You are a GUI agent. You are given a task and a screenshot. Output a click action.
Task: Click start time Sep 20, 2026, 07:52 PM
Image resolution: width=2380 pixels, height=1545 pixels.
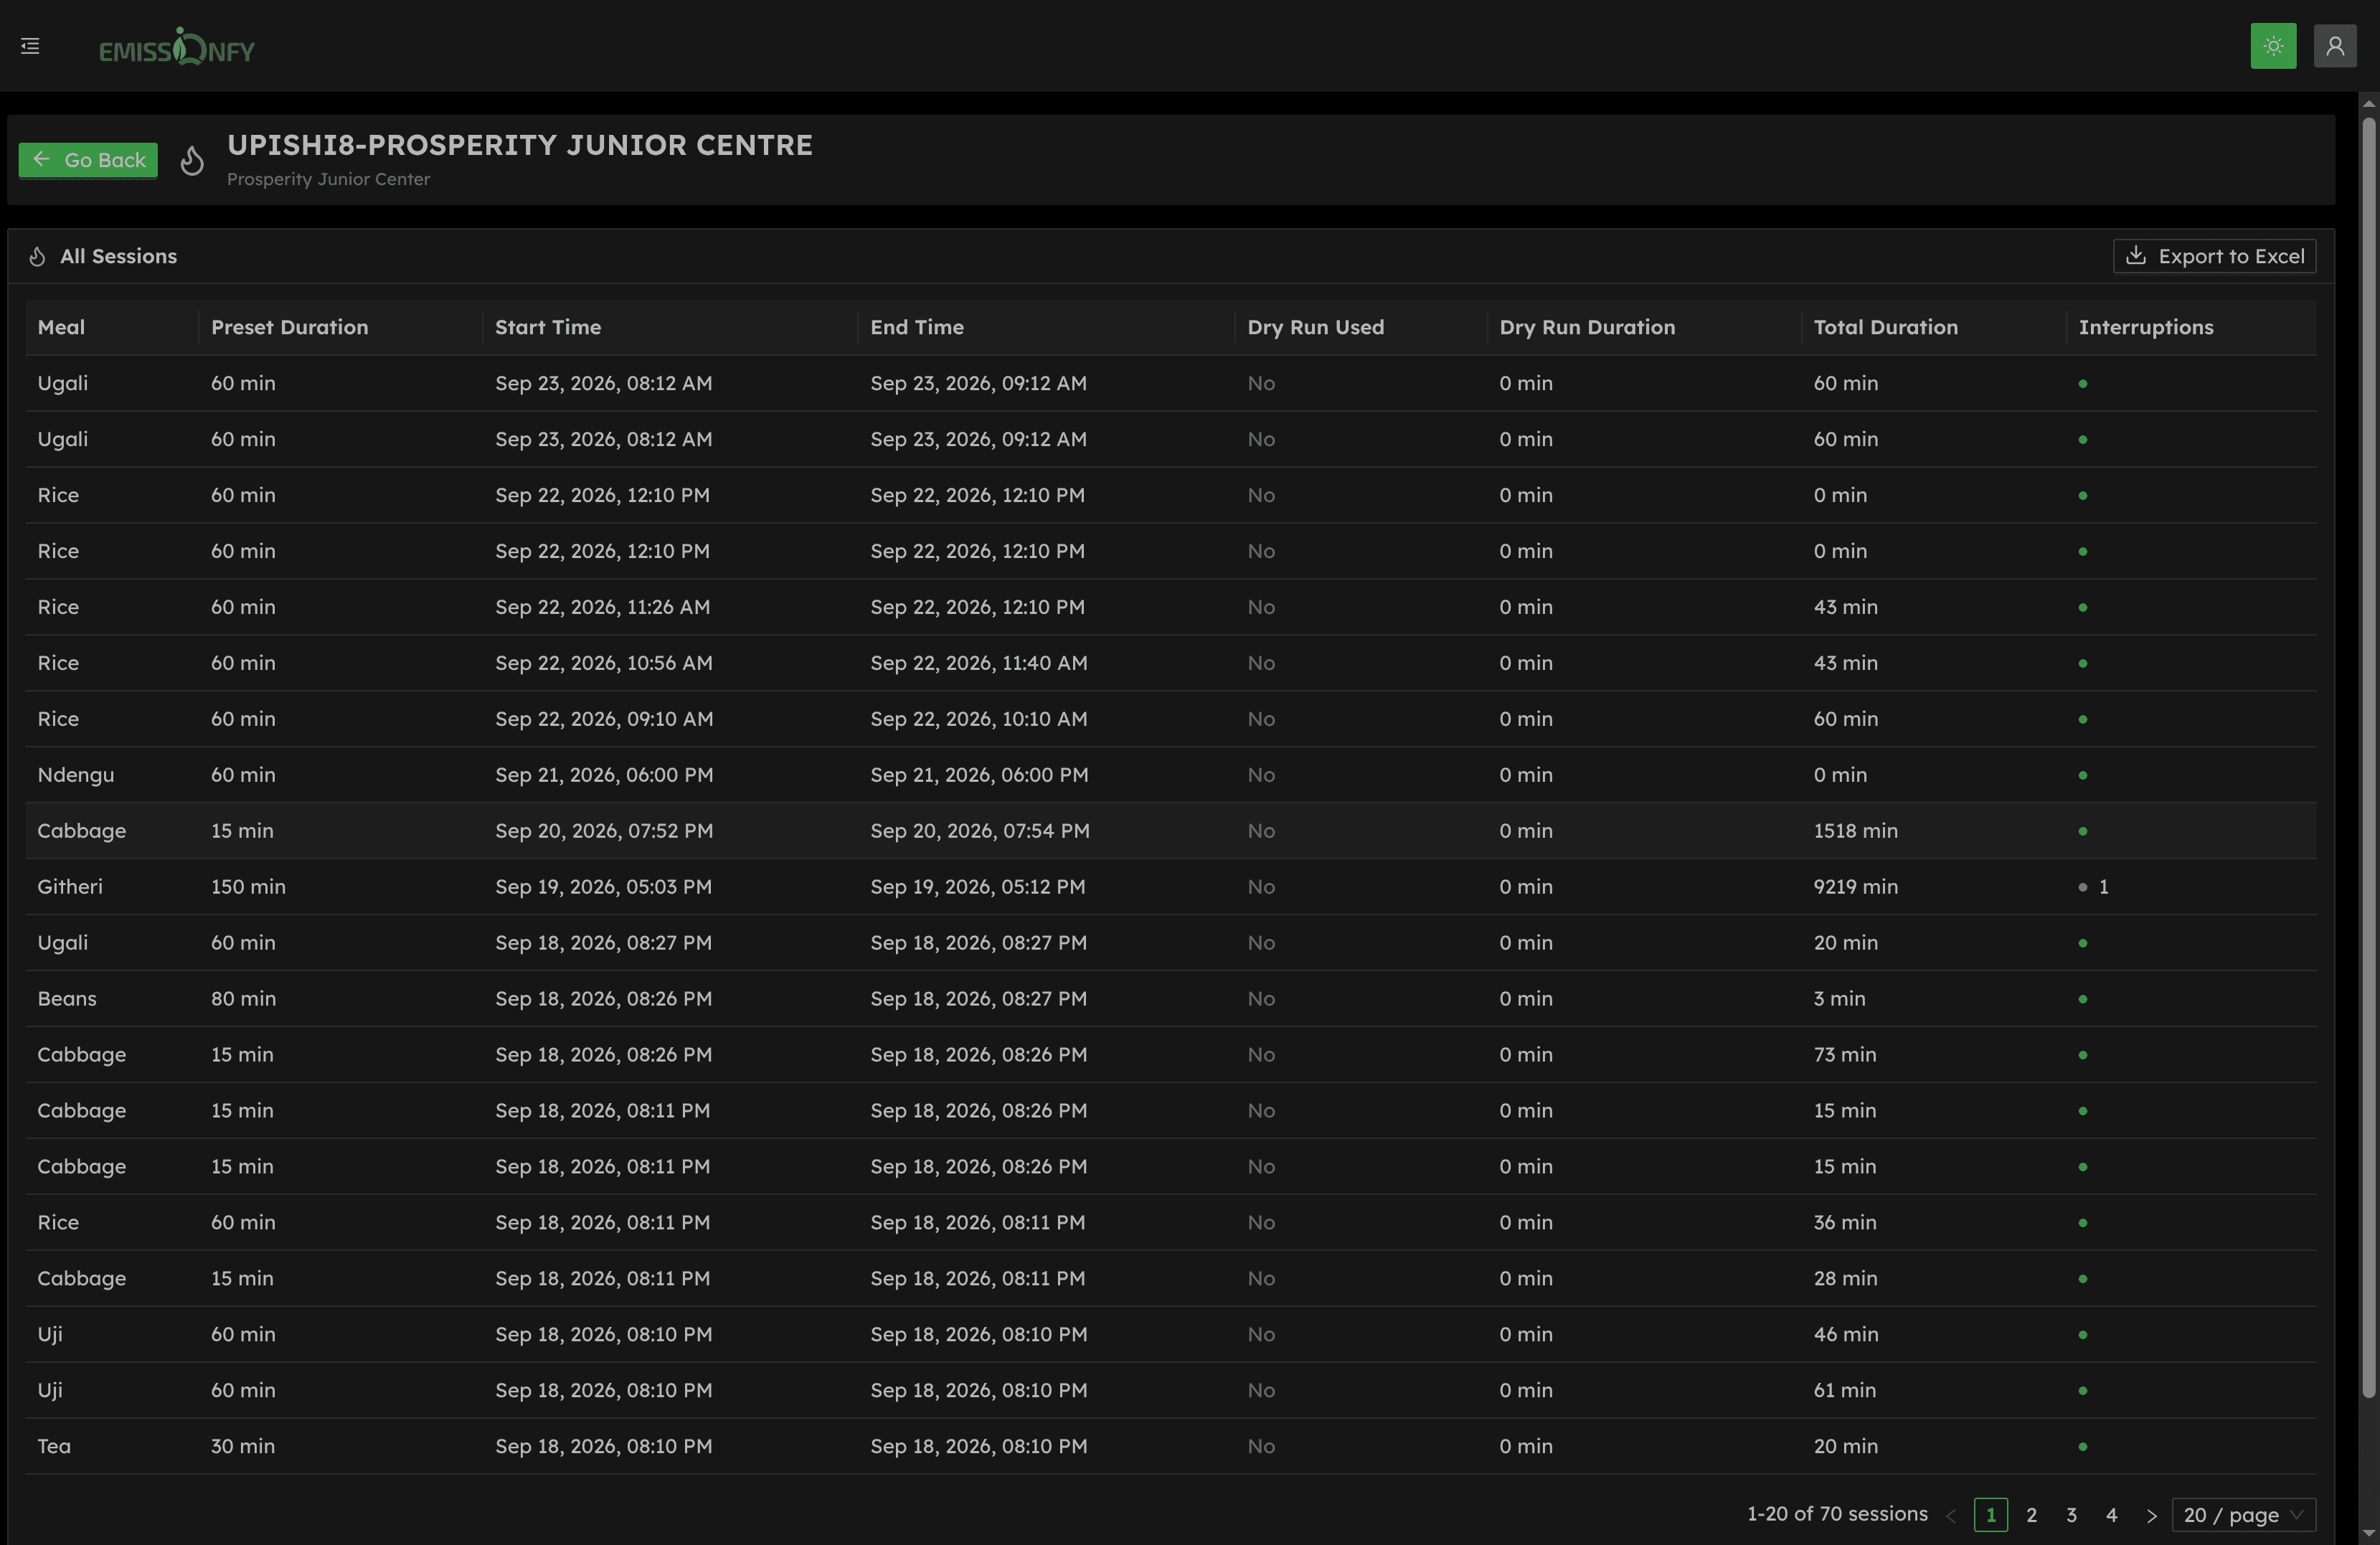coord(604,831)
